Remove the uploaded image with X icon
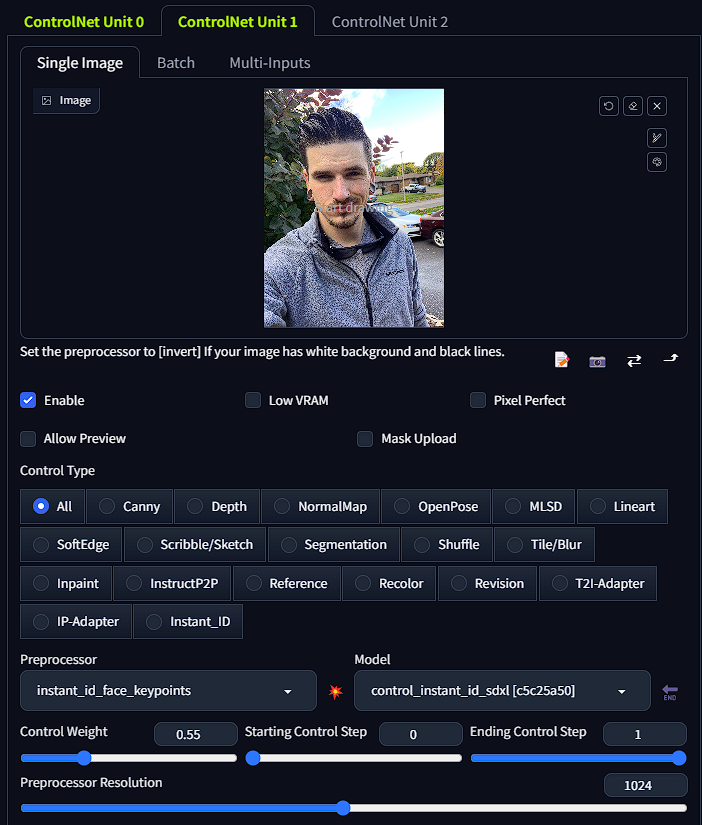The width and height of the screenshot is (702, 825). click(657, 106)
